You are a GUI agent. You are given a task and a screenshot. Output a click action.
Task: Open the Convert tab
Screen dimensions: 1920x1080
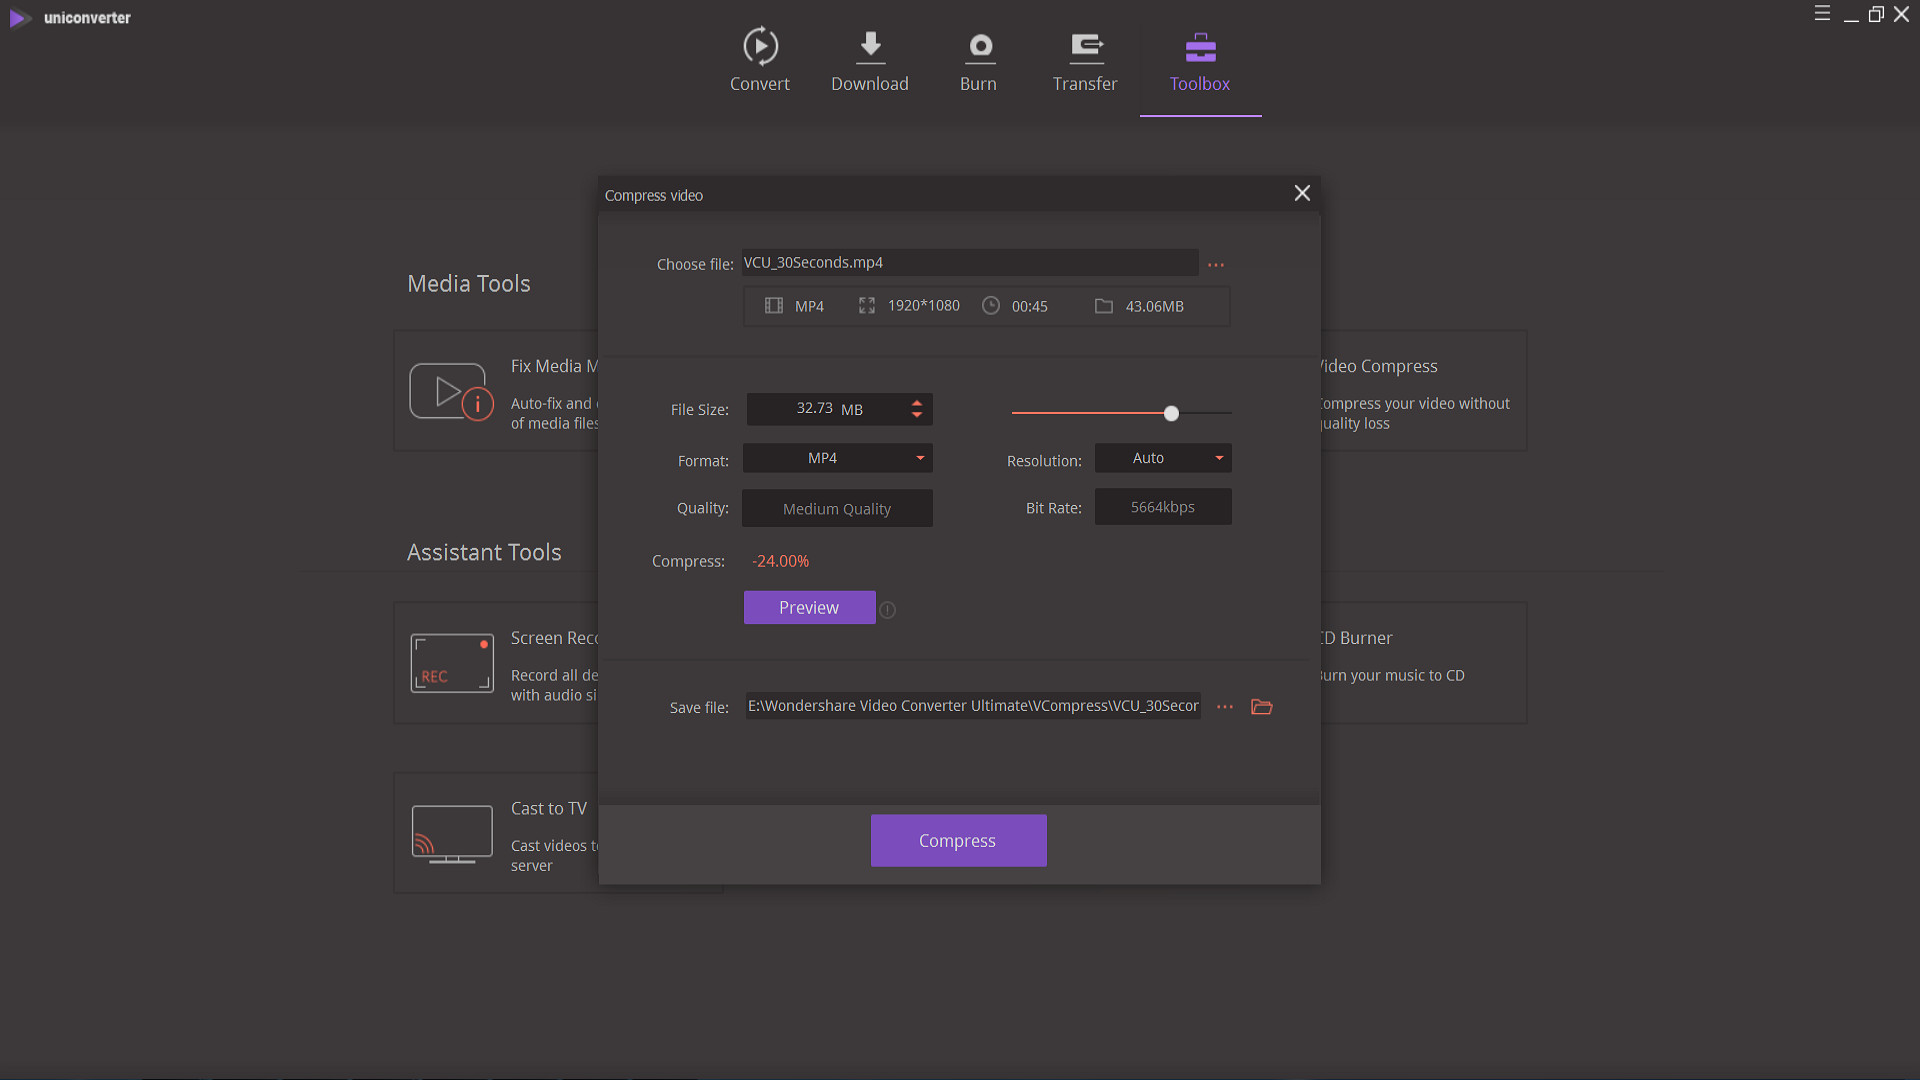(x=760, y=61)
